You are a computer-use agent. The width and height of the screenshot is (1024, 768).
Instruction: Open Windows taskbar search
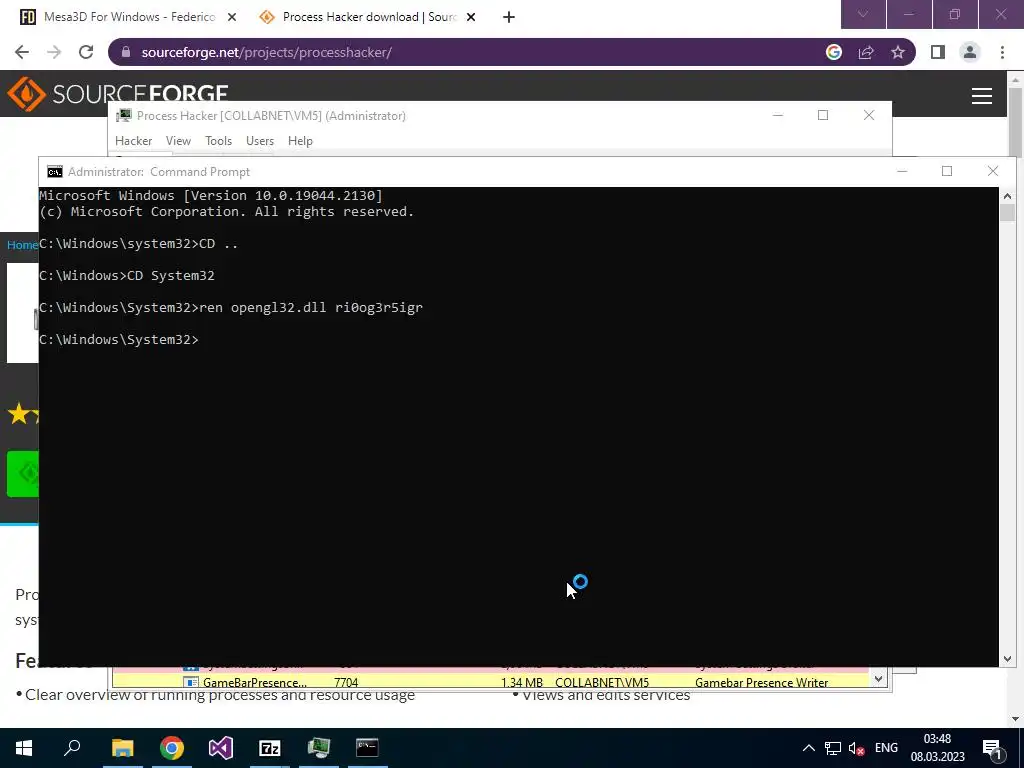pyautogui.click(x=72, y=748)
